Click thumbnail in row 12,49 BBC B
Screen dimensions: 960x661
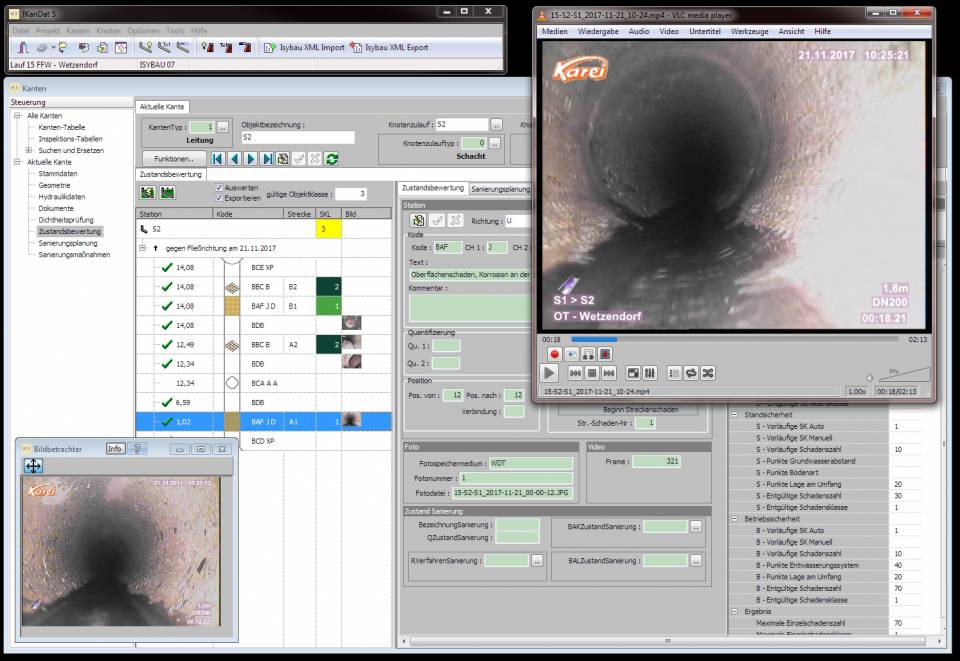click(x=351, y=343)
